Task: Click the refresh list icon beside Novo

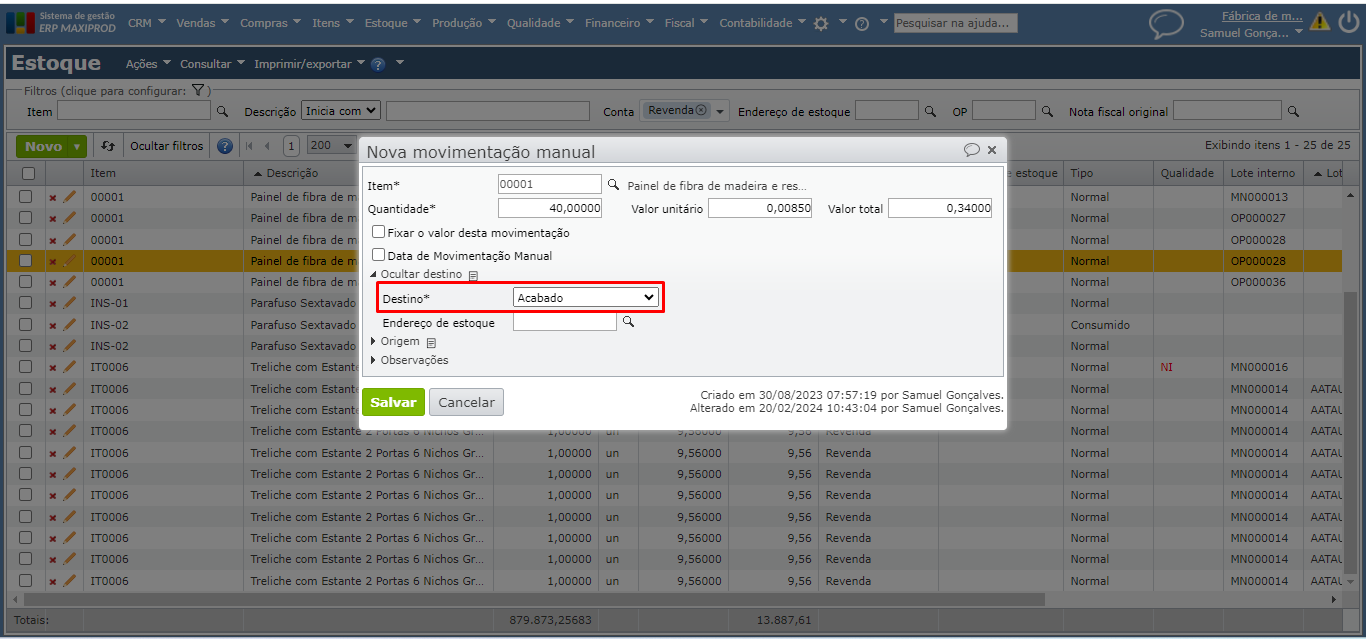Action: point(108,146)
